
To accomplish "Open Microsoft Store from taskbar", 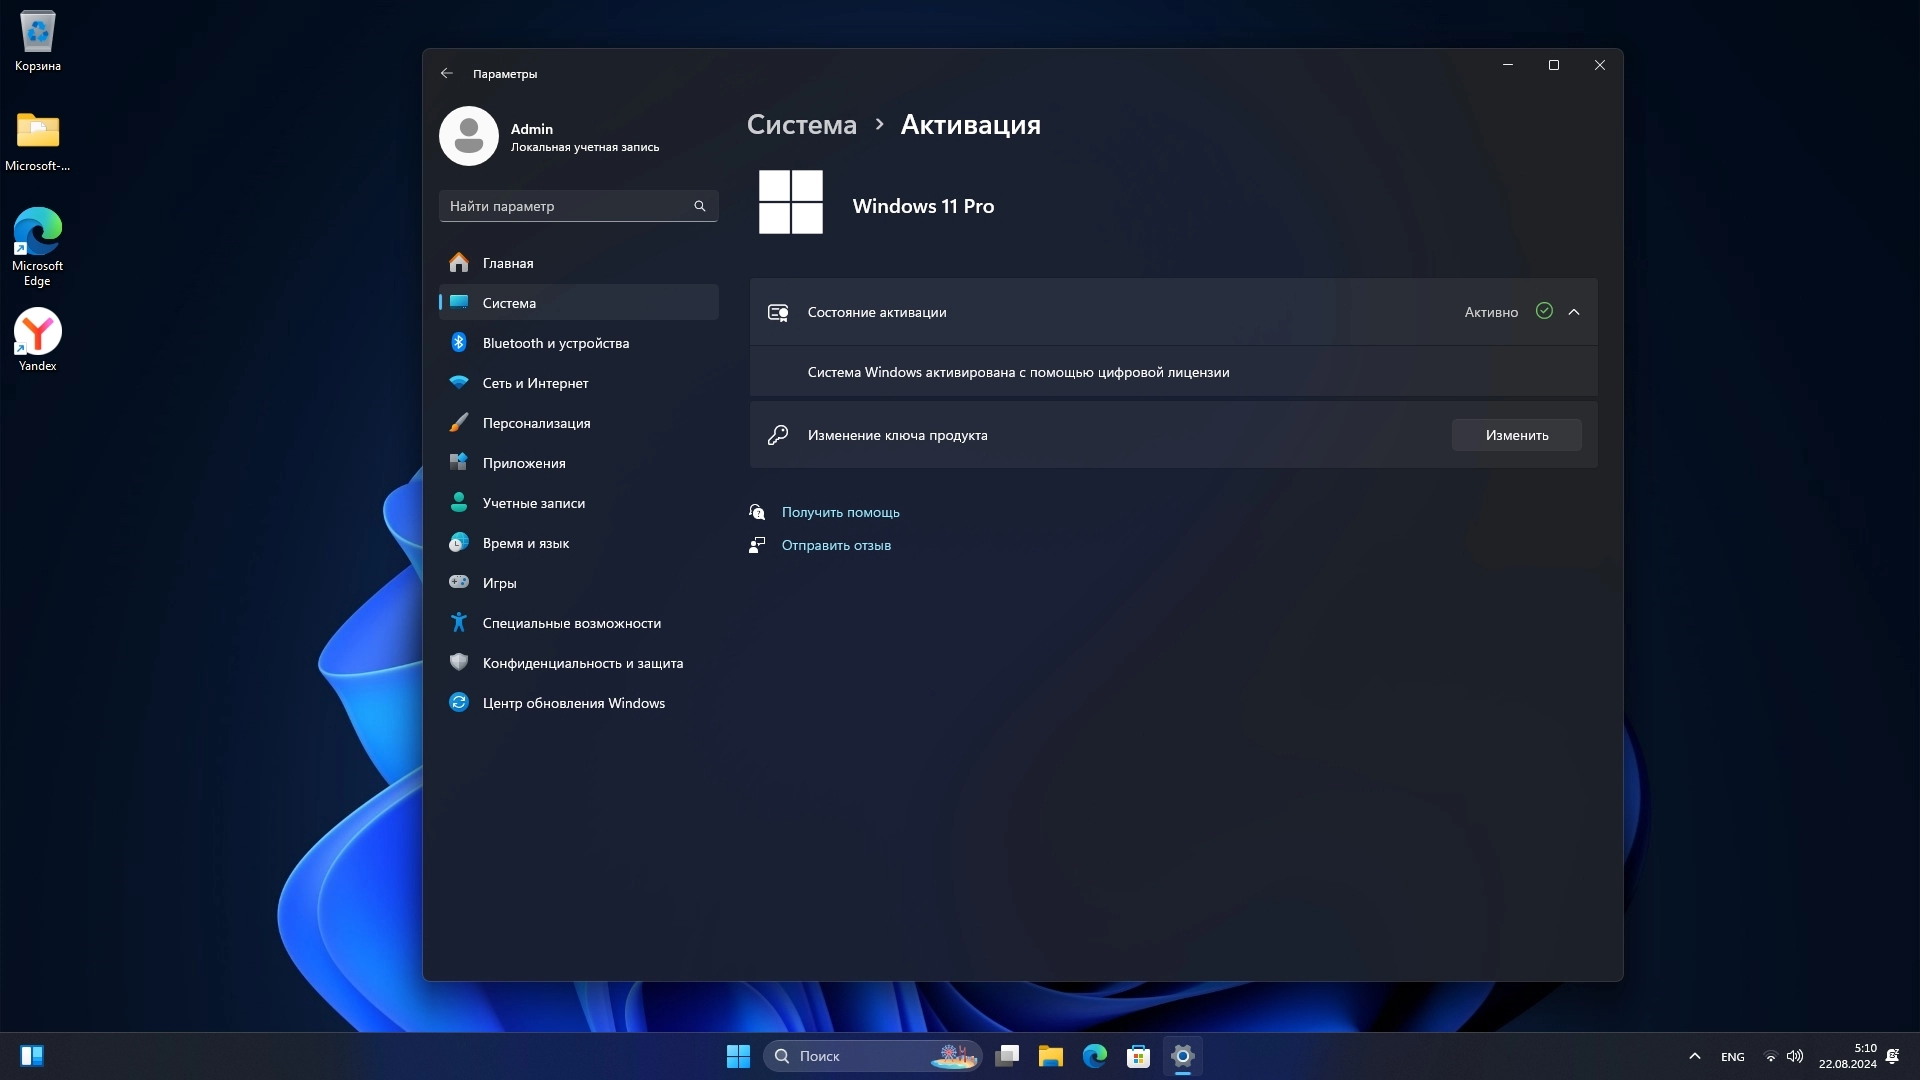I will coord(1138,1056).
